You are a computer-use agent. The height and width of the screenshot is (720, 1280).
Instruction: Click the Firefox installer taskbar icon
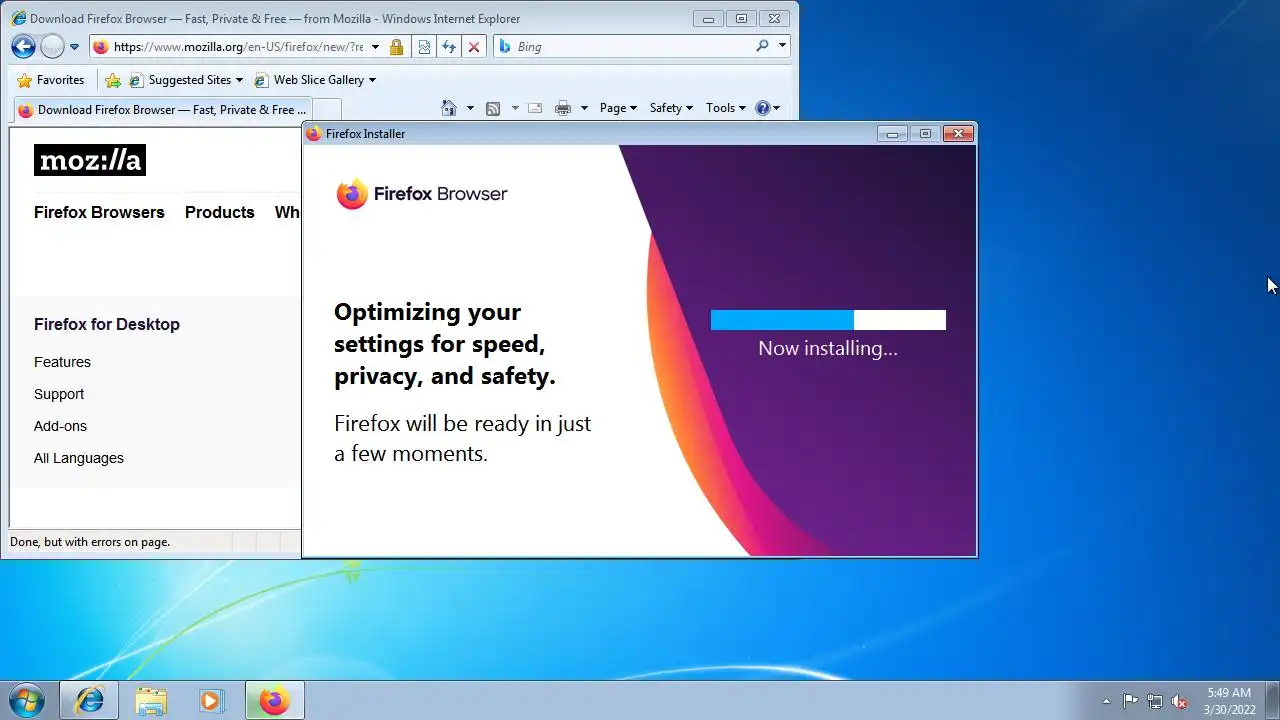pyautogui.click(x=274, y=700)
